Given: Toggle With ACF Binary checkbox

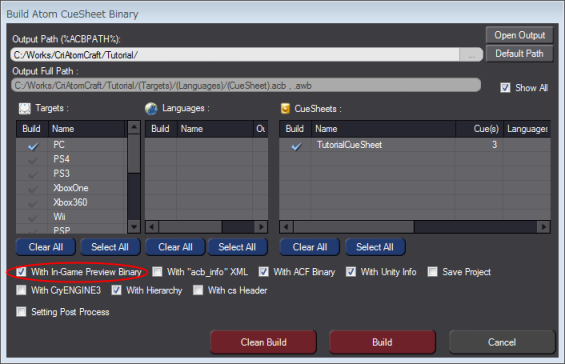Looking at the screenshot, I should click(x=264, y=272).
